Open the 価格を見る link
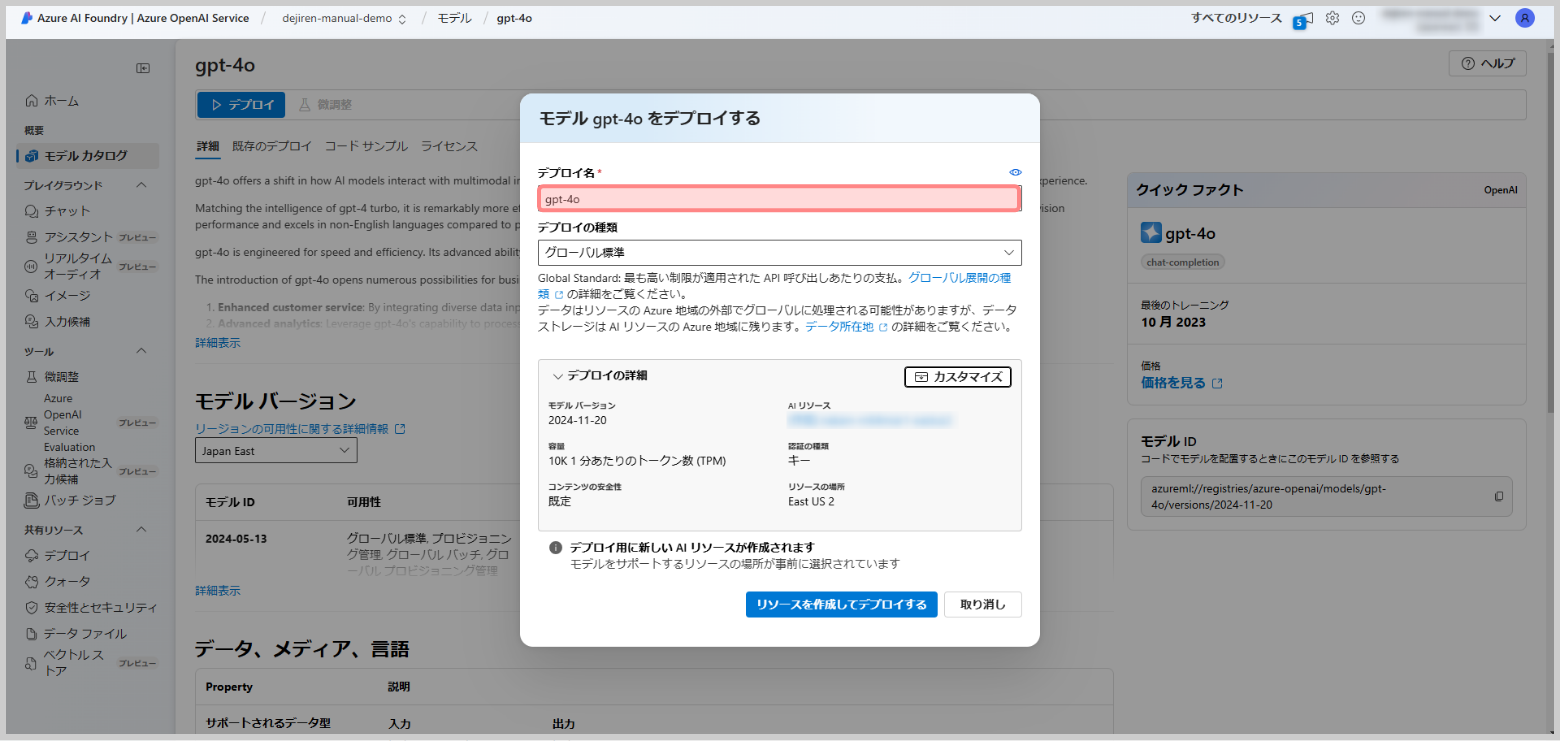This screenshot has width=1560, height=741. coord(1181,383)
